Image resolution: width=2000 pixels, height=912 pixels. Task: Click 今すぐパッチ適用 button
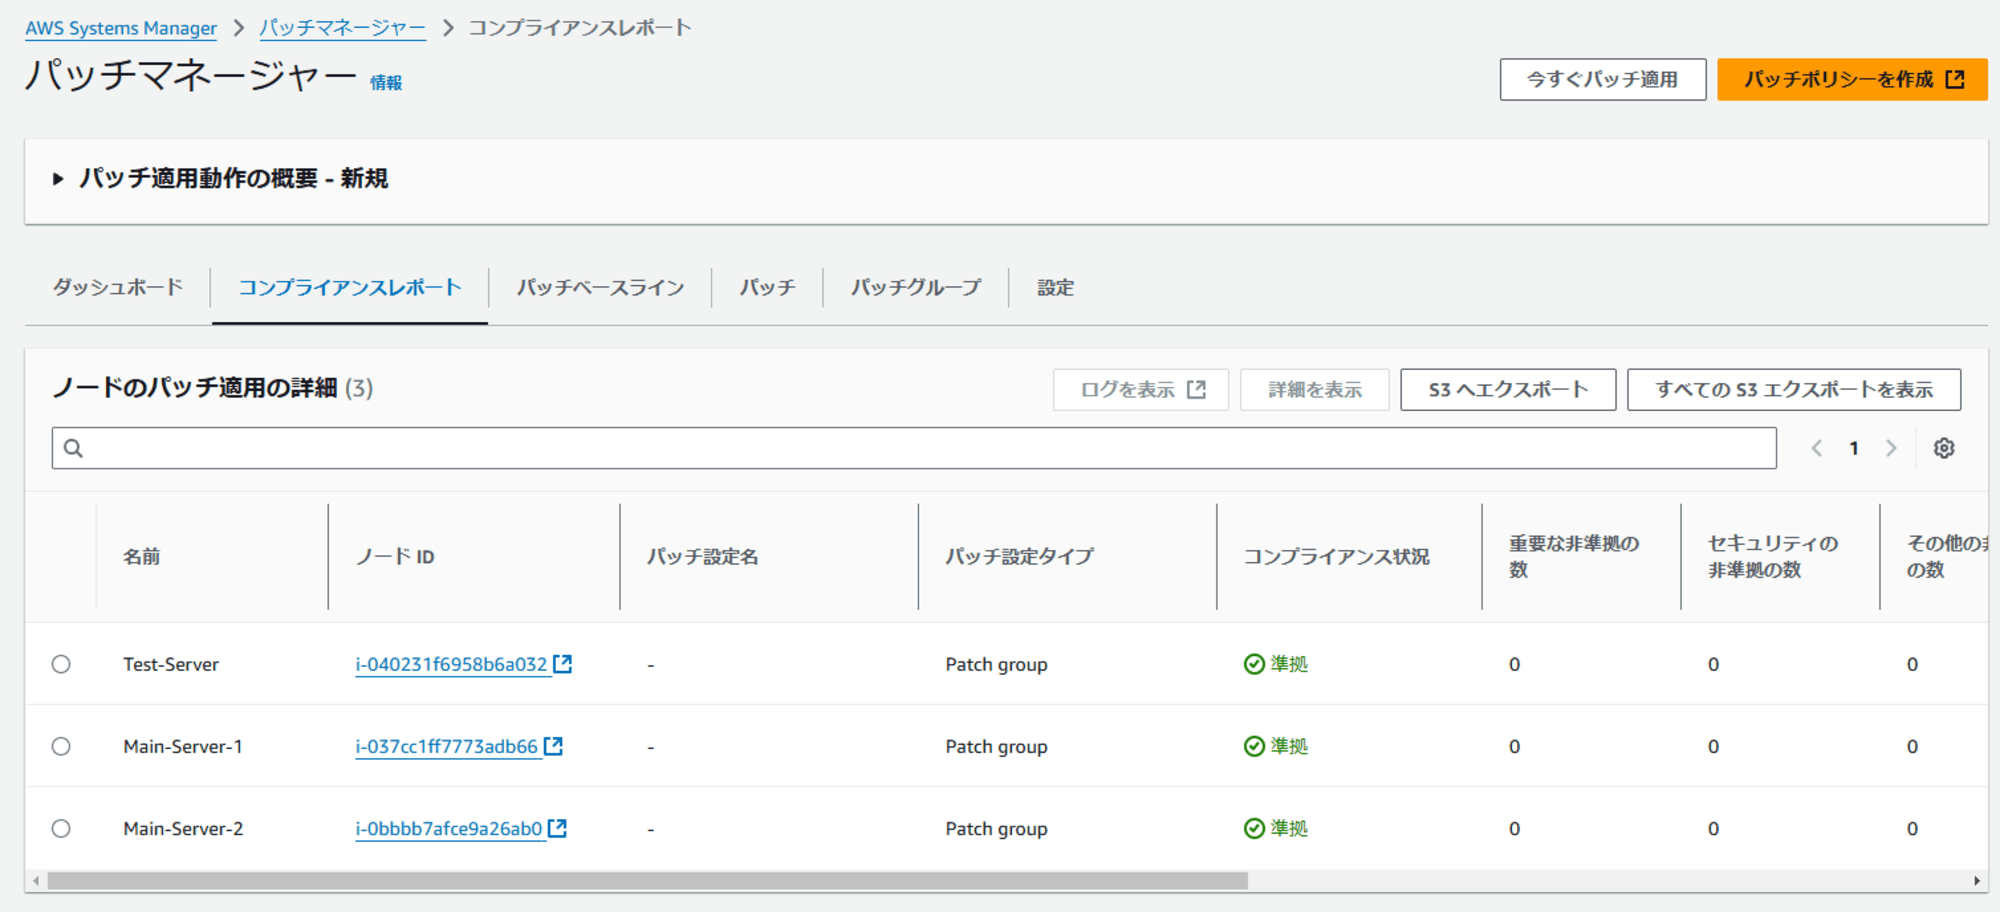[1603, 79]
